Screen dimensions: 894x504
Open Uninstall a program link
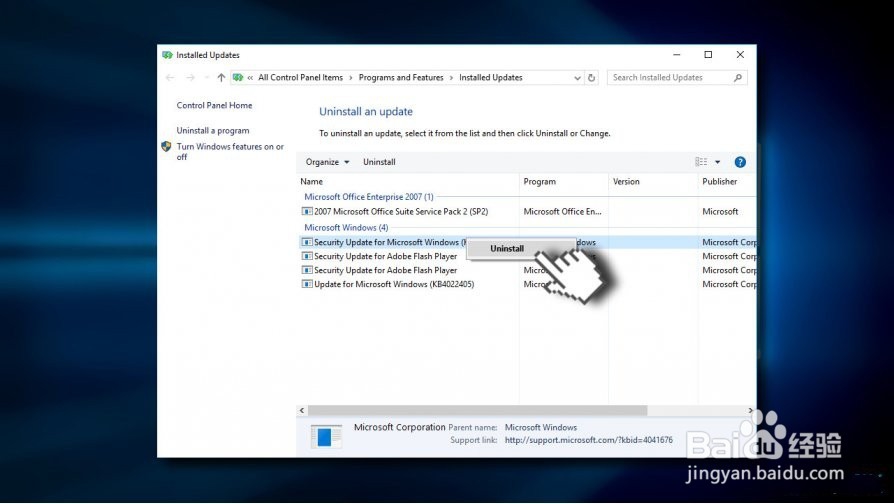[x=213, y=131]
